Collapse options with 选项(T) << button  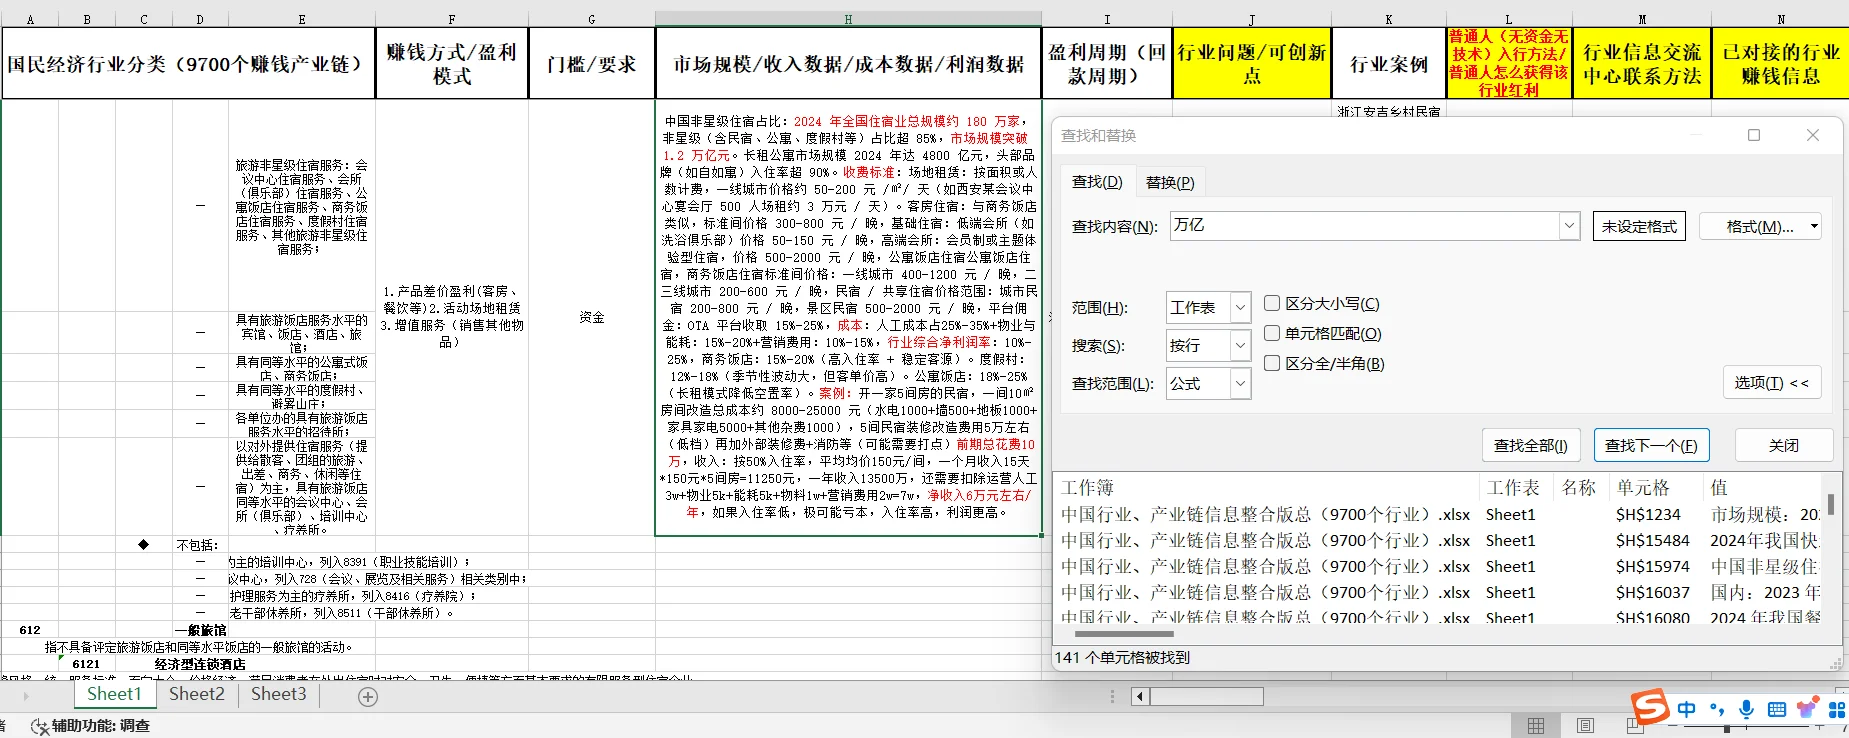[1771, 383]
